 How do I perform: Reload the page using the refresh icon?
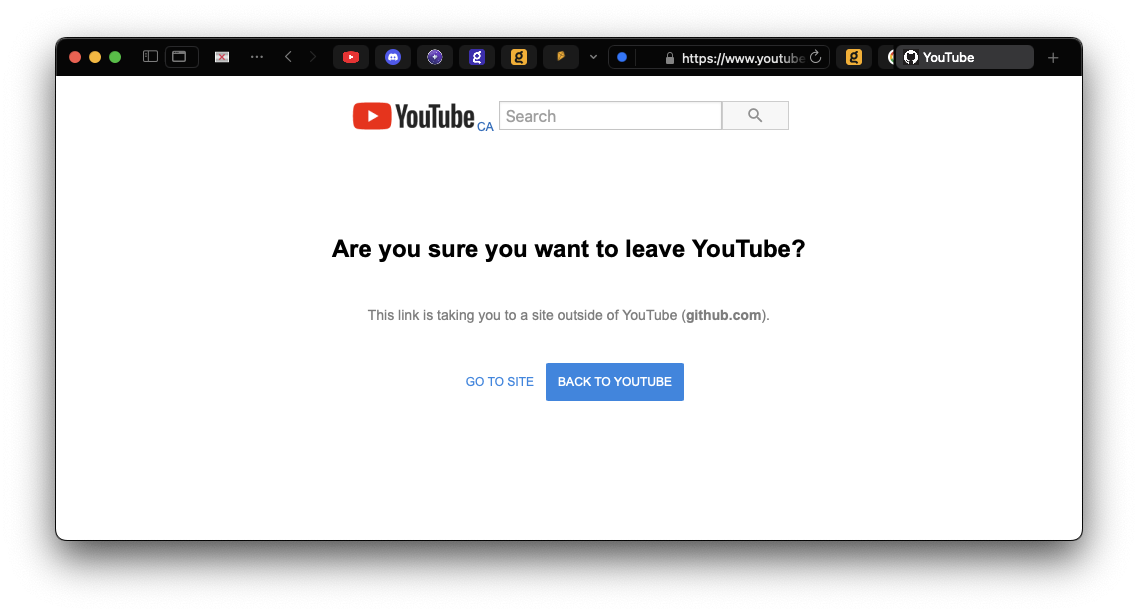coord(816,57)
